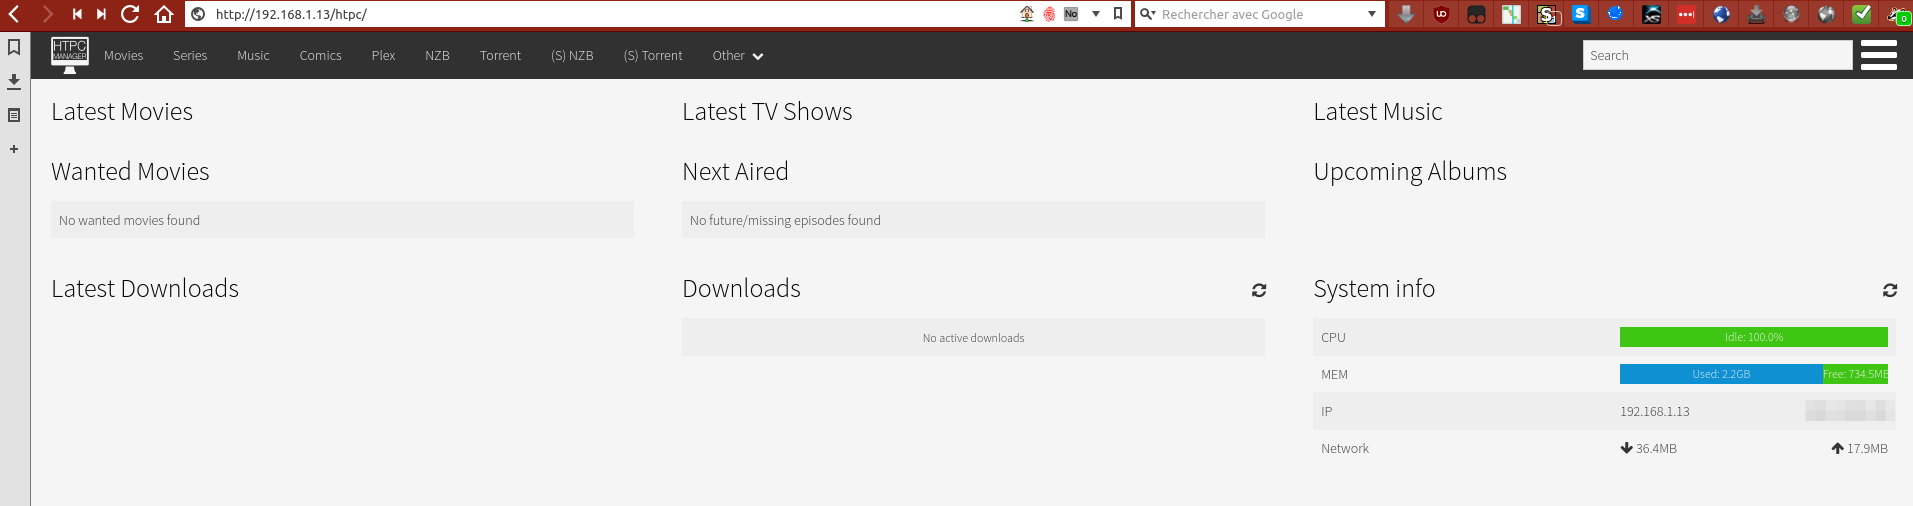Open the Movies menu item
The height and width of the screenshot is (506, 1913).
tap(123, 56)
